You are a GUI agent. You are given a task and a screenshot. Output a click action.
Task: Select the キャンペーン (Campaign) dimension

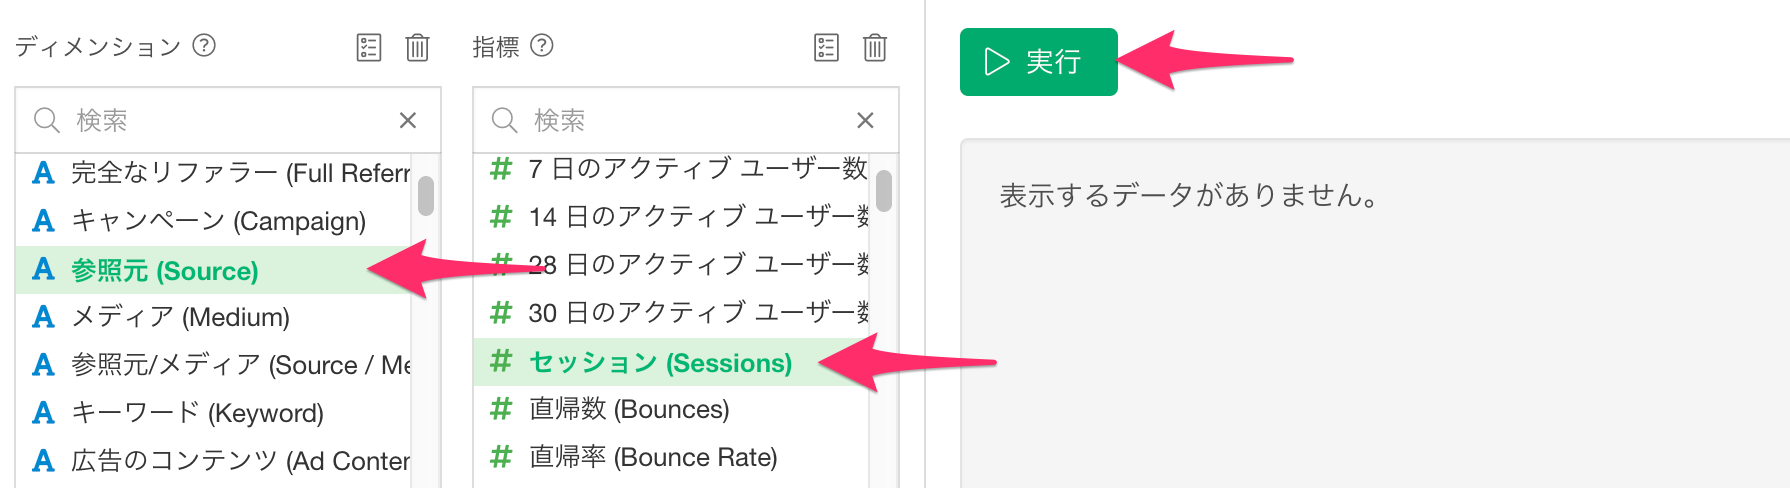[x=213, y=221]
